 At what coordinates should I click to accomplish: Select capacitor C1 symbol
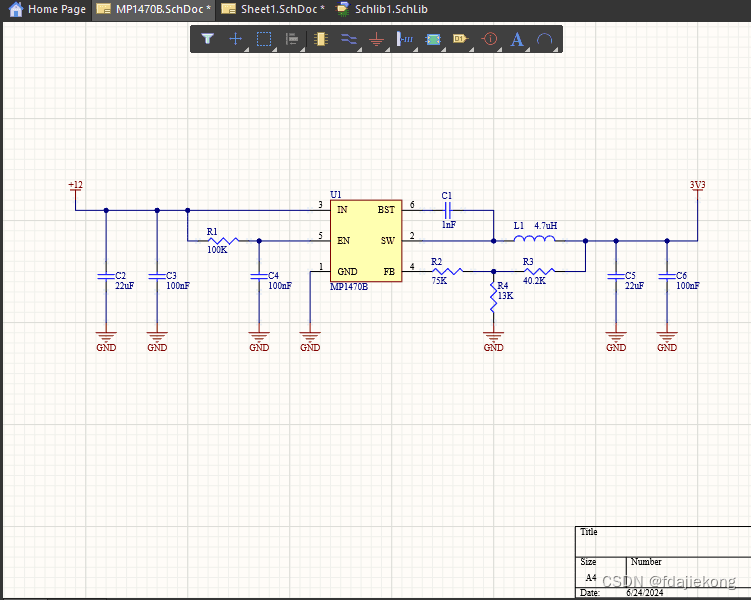pyautogui.click(x=447, y=210)
